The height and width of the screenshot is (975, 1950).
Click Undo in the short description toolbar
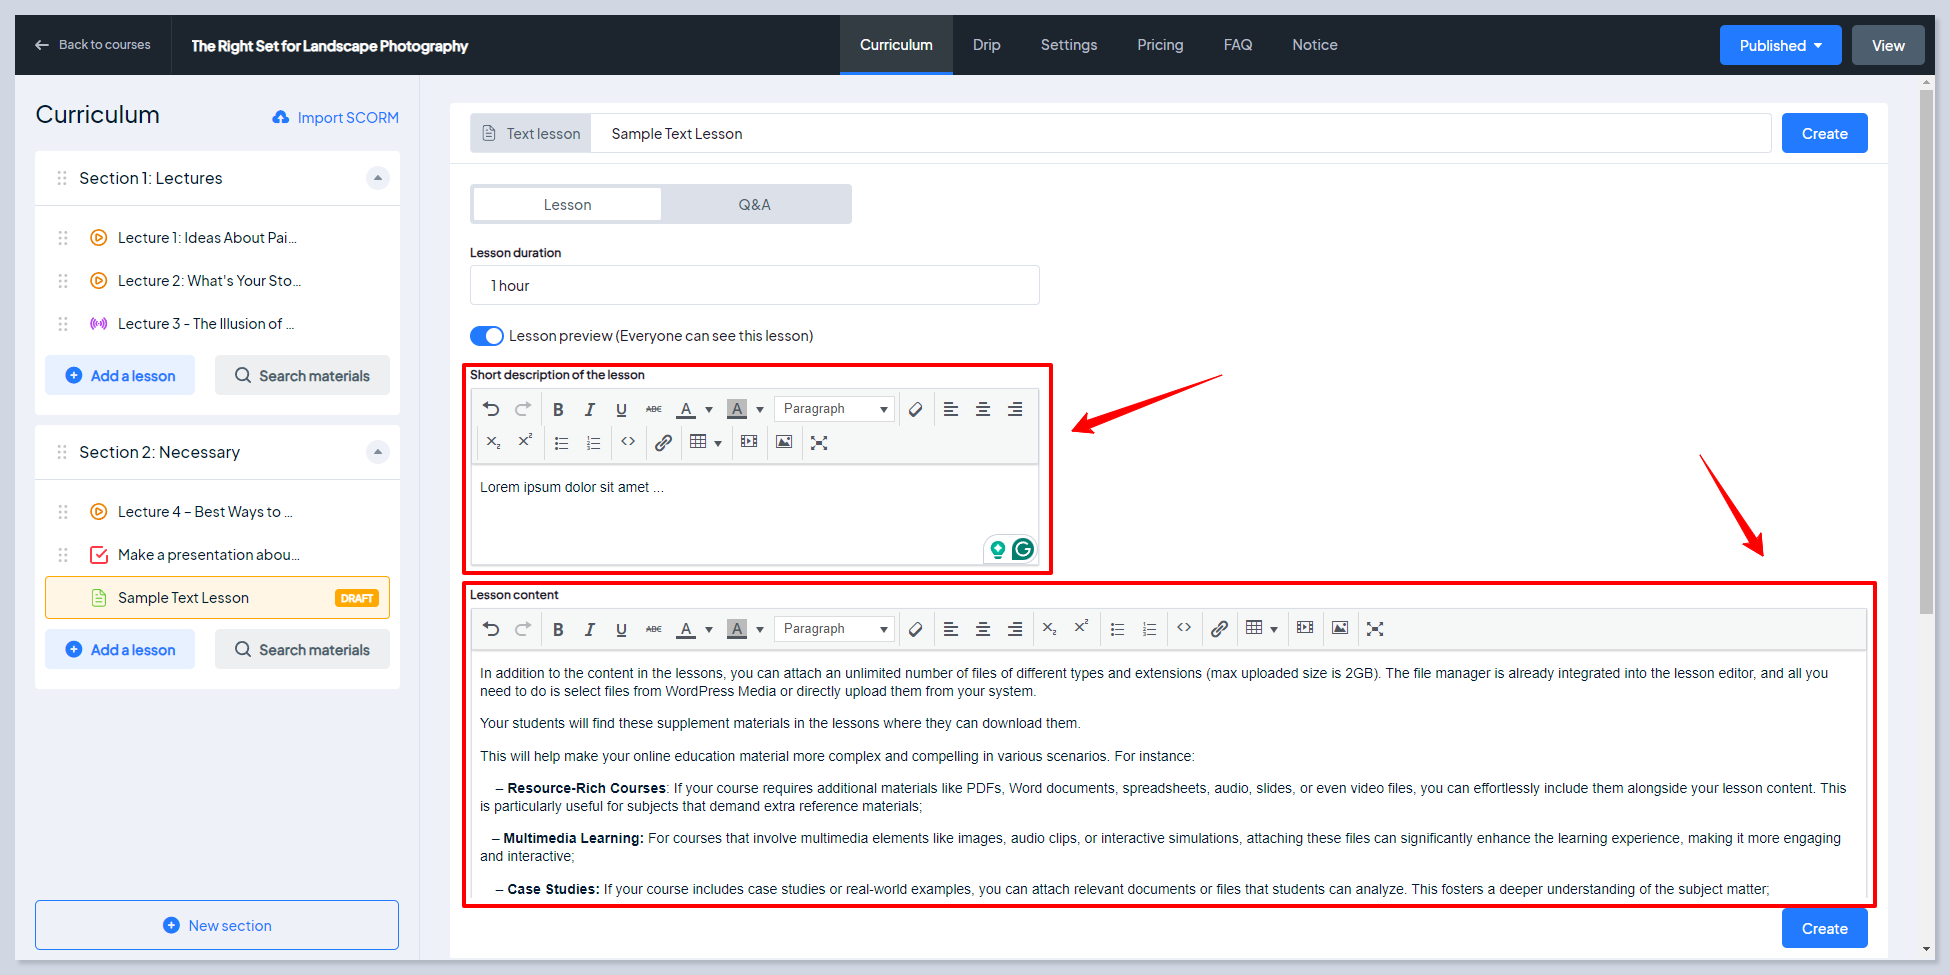pyautogui.click(x=491, y=409)
